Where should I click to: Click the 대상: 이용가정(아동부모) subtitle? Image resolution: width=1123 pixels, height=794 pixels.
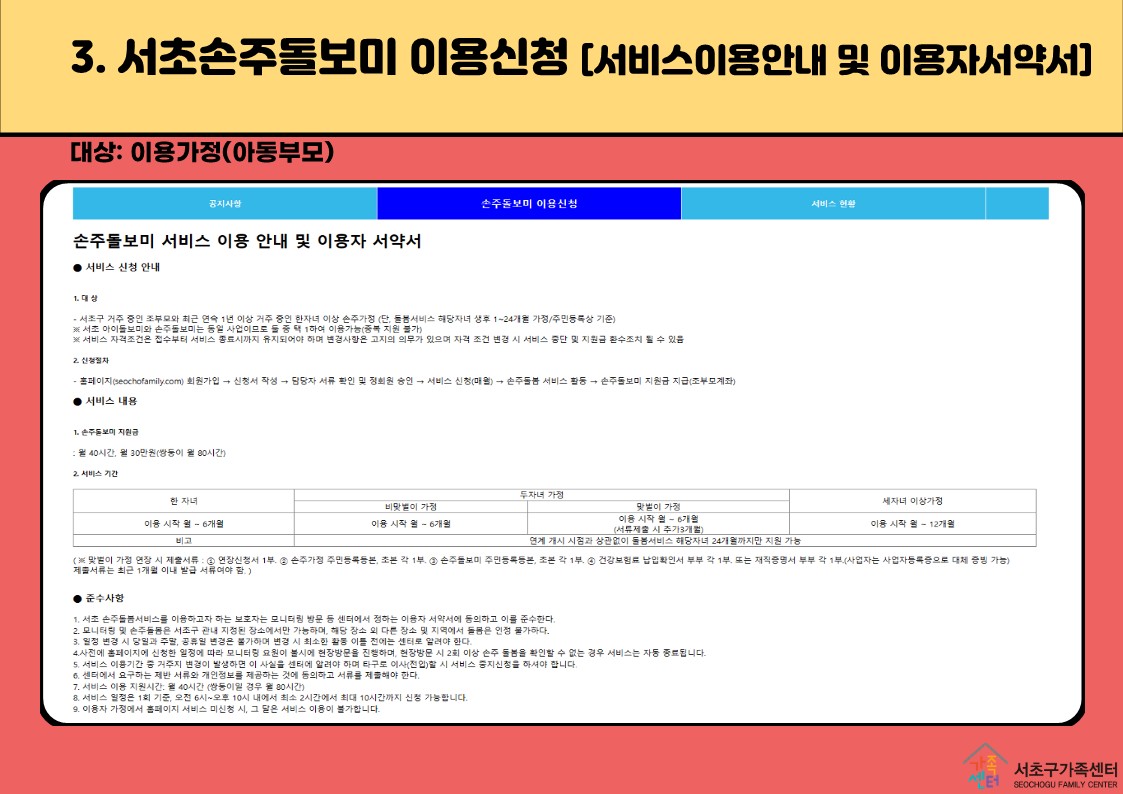(201, 152)
